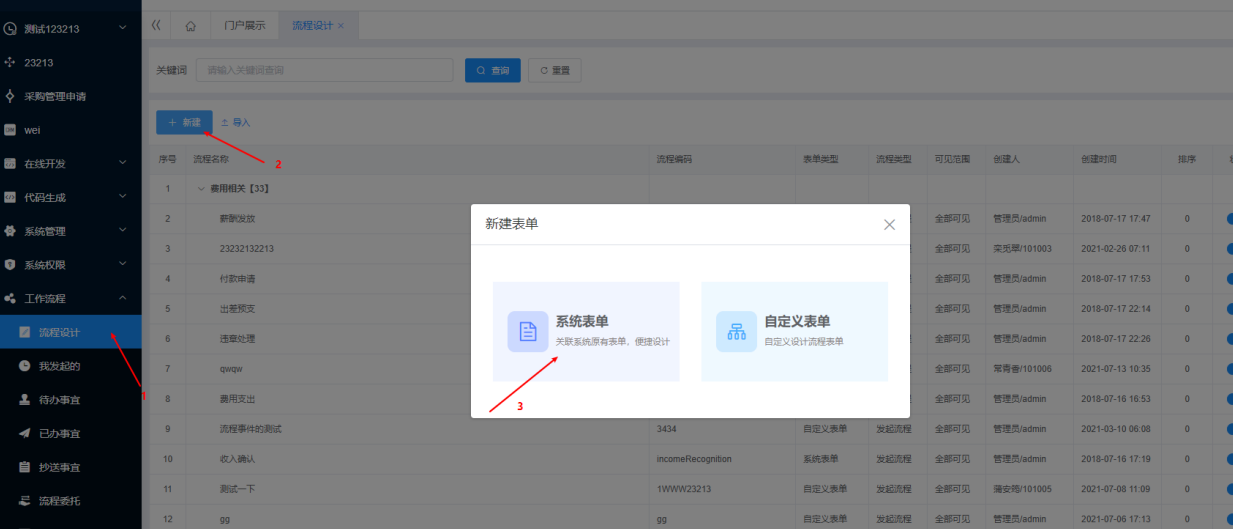Image resolution: width=1233 pixels, height=529 pixels.
Task: Click the 查询 search button
Action: (493, 70)
